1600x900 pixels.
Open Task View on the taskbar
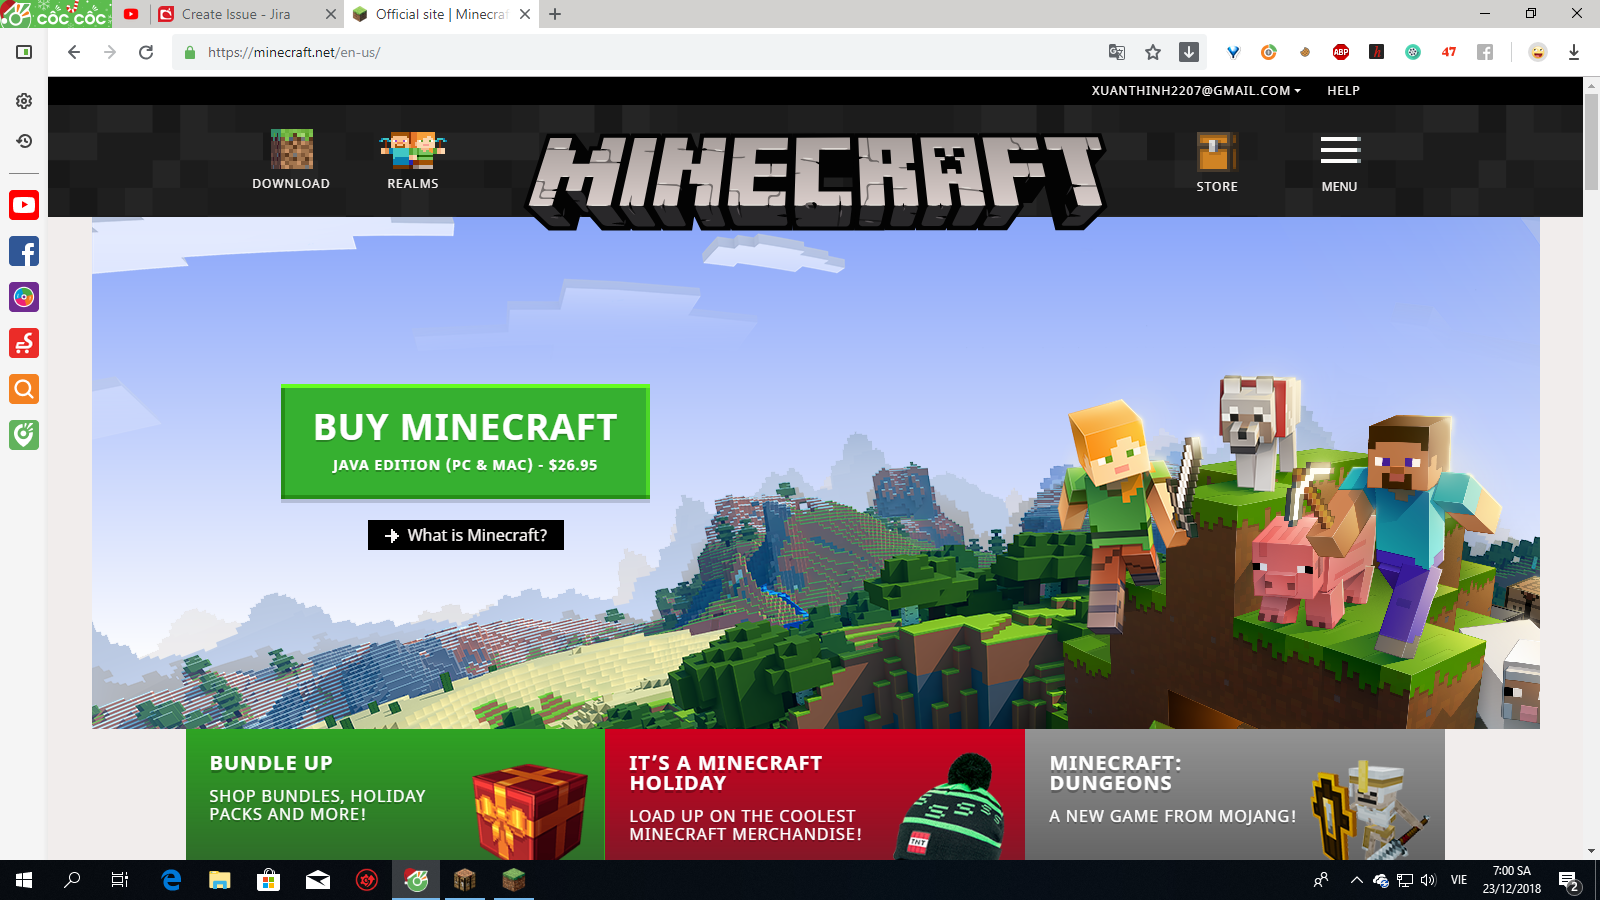[120, 880]
